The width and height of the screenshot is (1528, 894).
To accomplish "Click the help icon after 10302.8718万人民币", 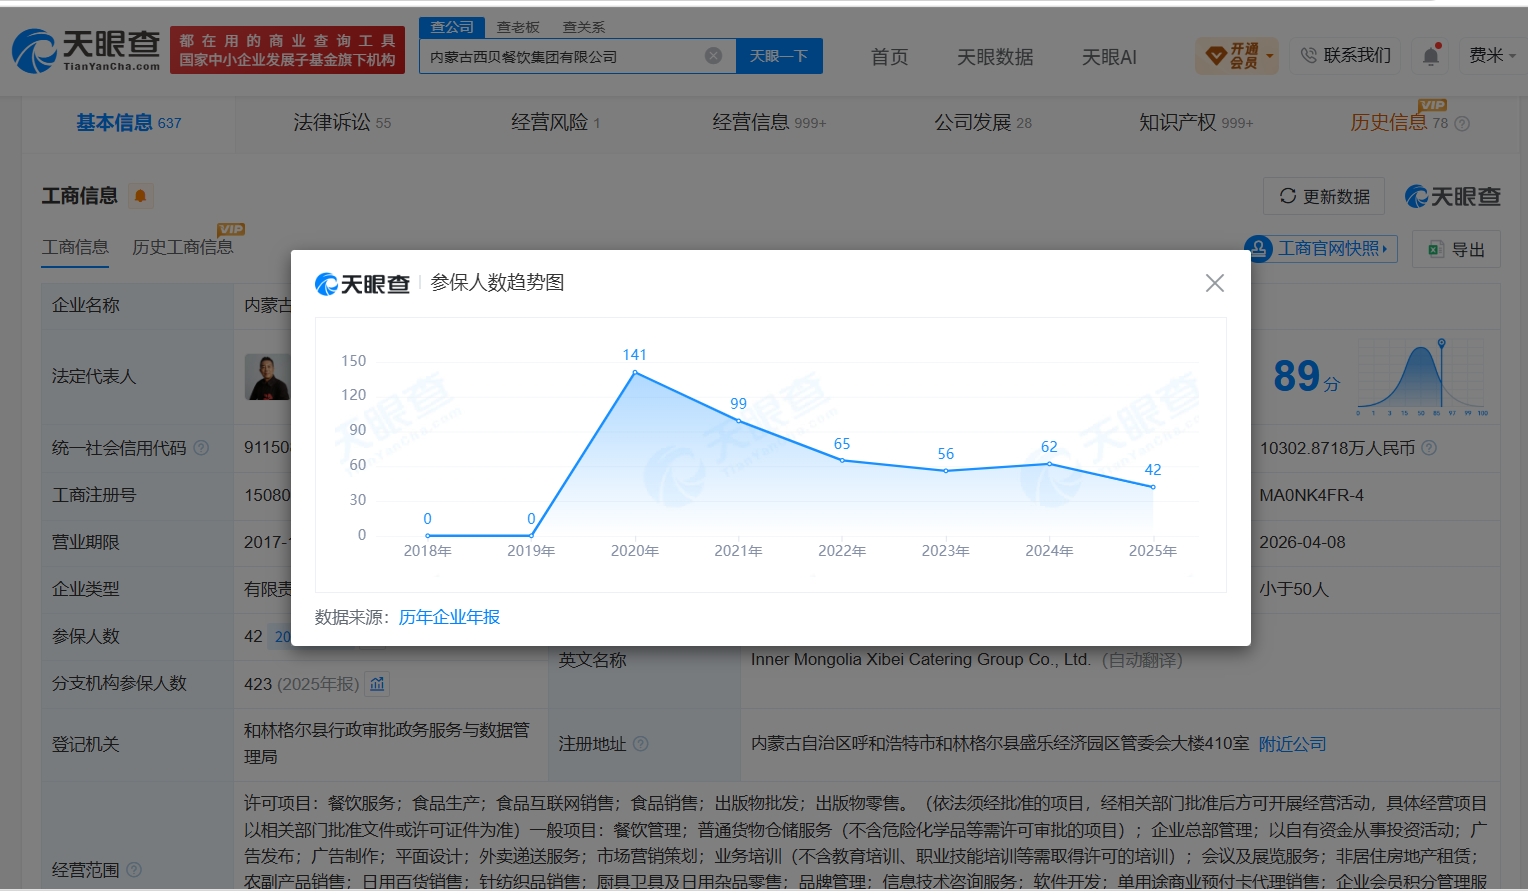I will click(x=1429, y=448).
